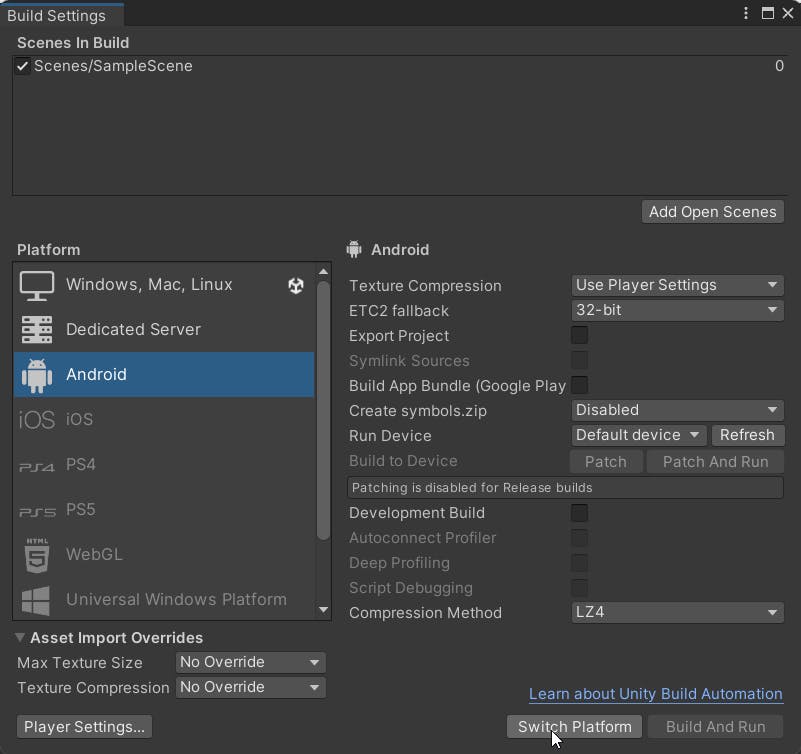801x754 pixels.
Task: Click the cloud icon next to Windows, Mac, Linux
Action: click(296, 285)
